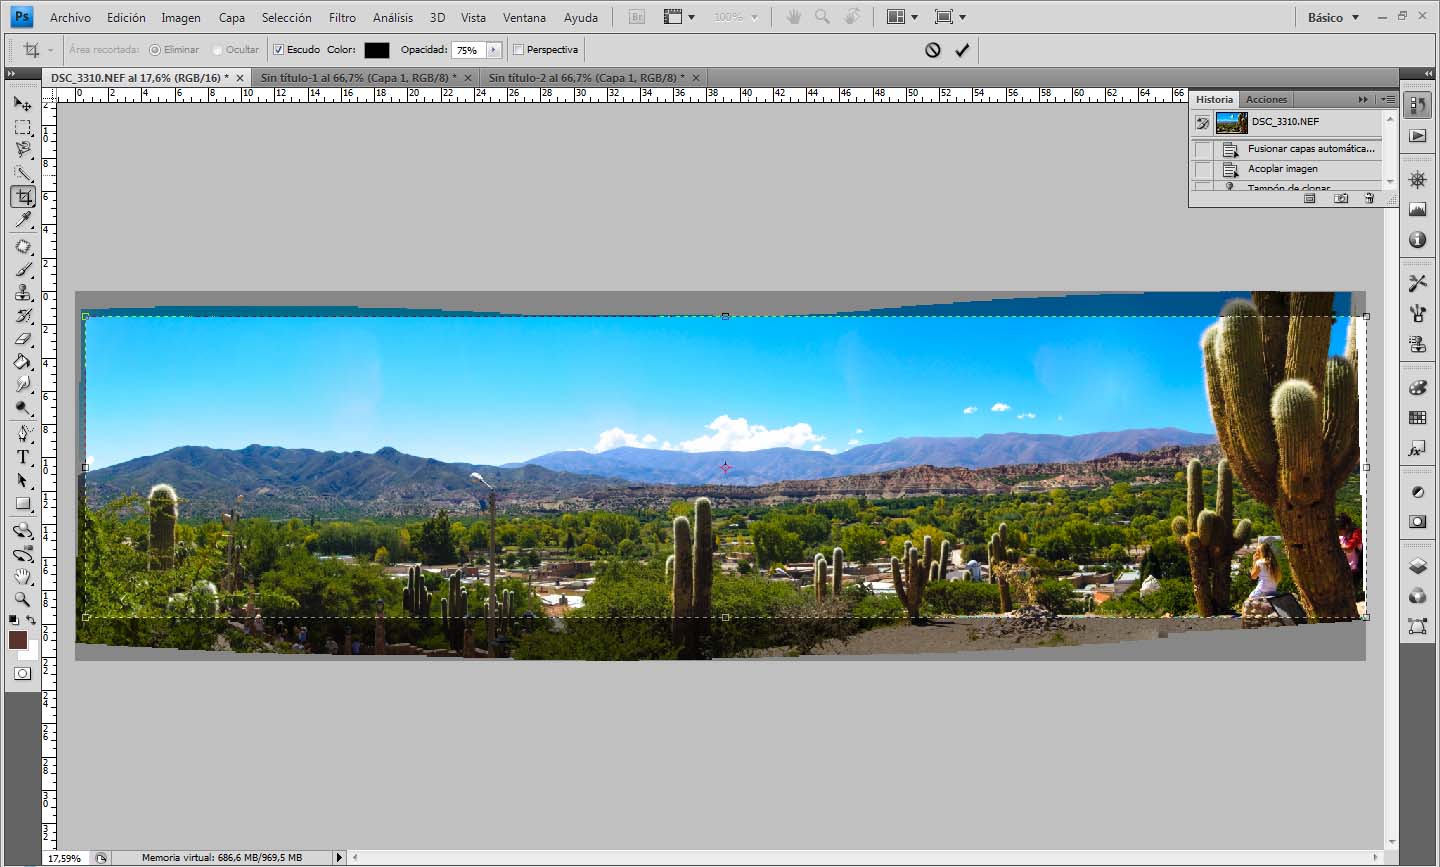Select the Crop tool in toolbox

tap(23, 197)
